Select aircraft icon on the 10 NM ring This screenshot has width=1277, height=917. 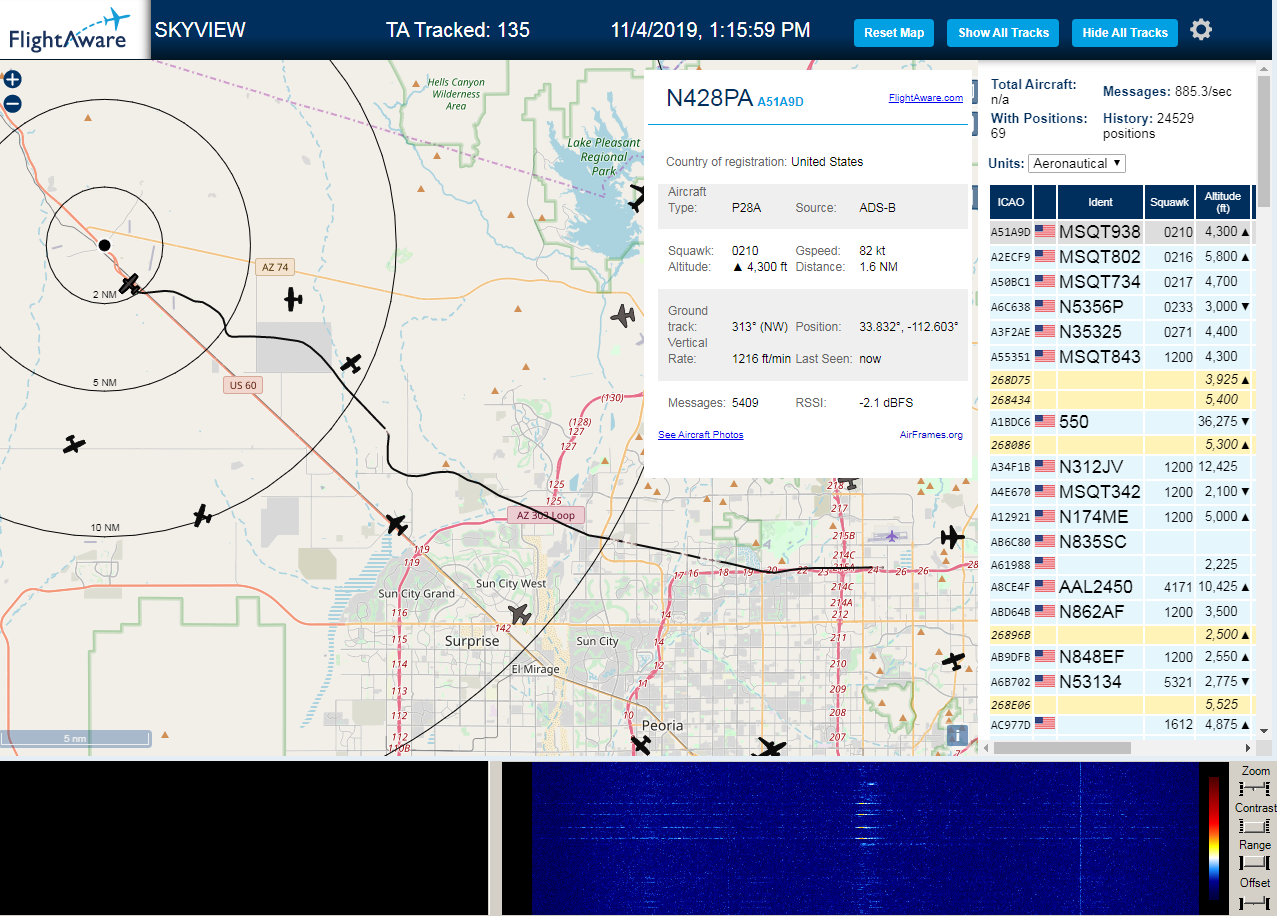(x=202, y=516)
